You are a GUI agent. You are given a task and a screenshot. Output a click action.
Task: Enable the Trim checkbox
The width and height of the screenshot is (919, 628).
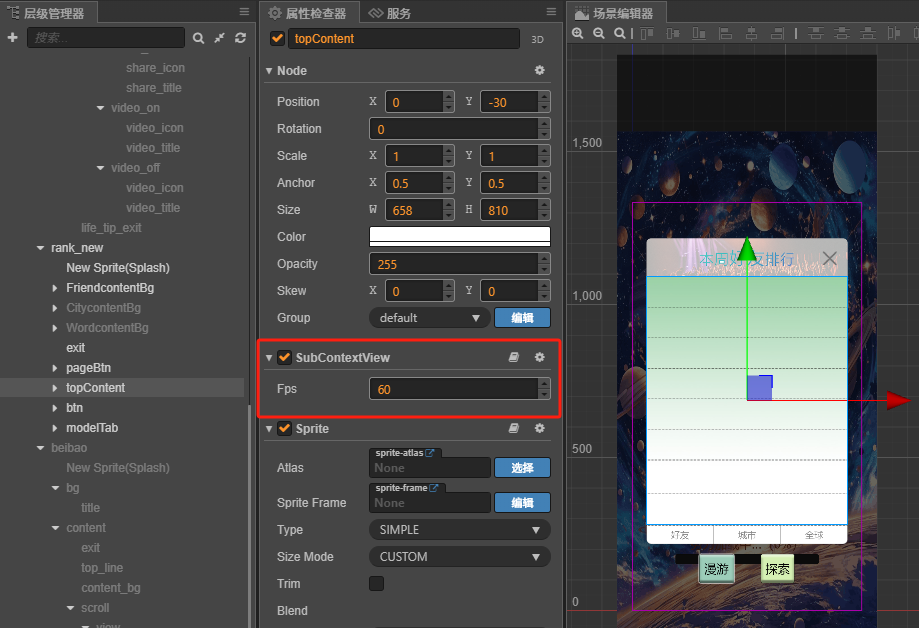click(377, 583)
